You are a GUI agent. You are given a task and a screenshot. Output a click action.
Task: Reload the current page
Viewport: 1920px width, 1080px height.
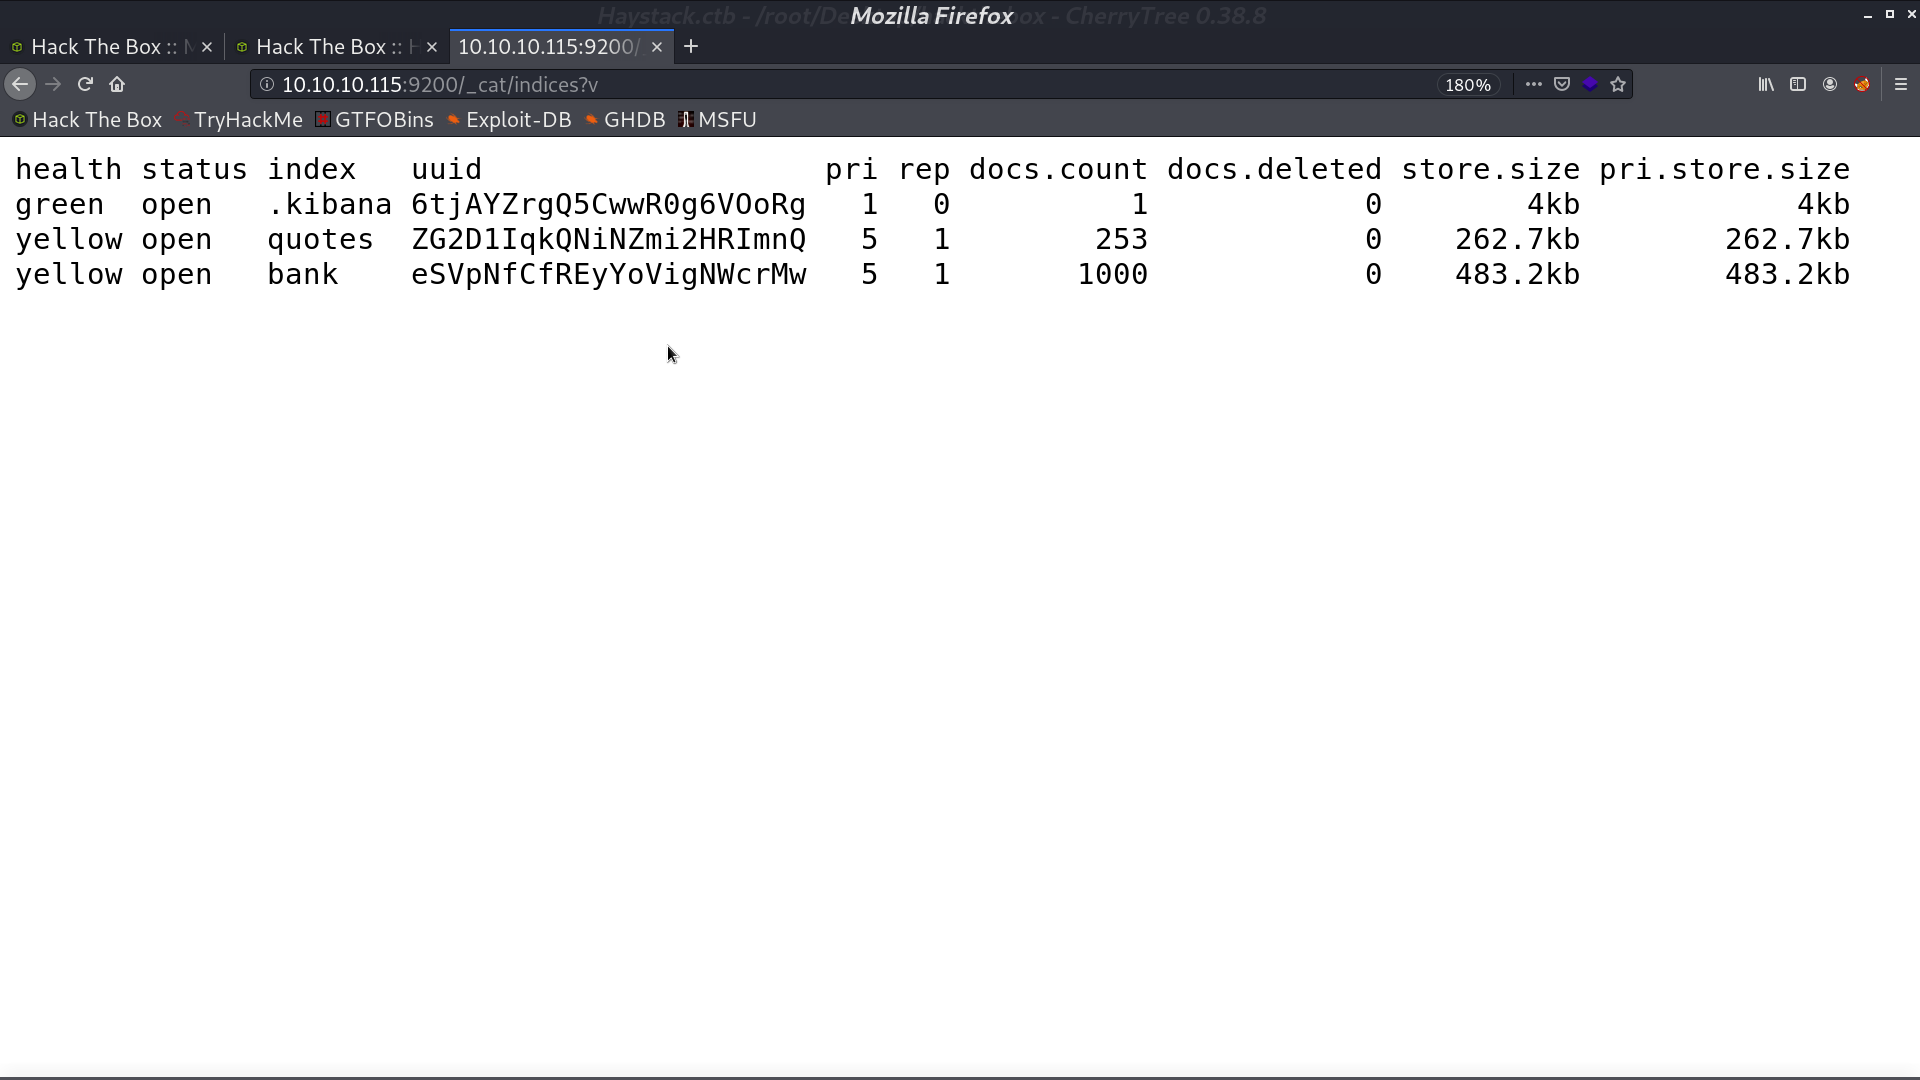(85, 85)
